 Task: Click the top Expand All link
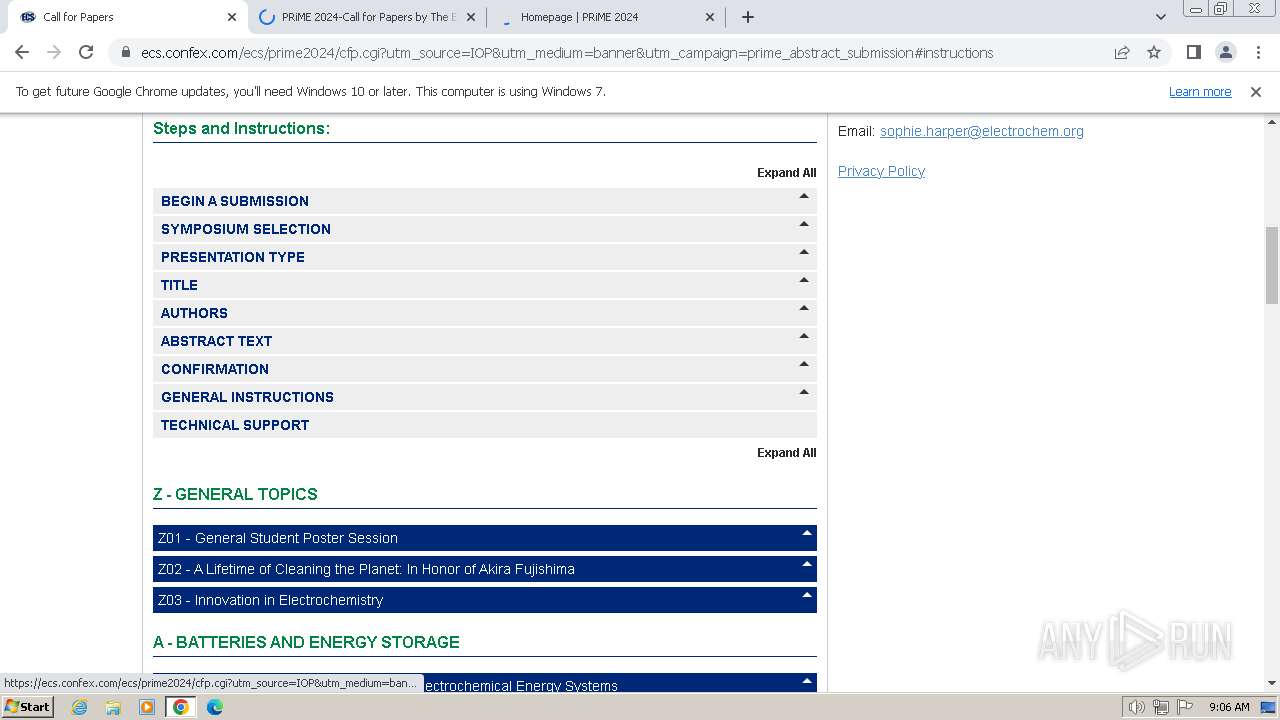pyautogui.click(x=786, y=173)
